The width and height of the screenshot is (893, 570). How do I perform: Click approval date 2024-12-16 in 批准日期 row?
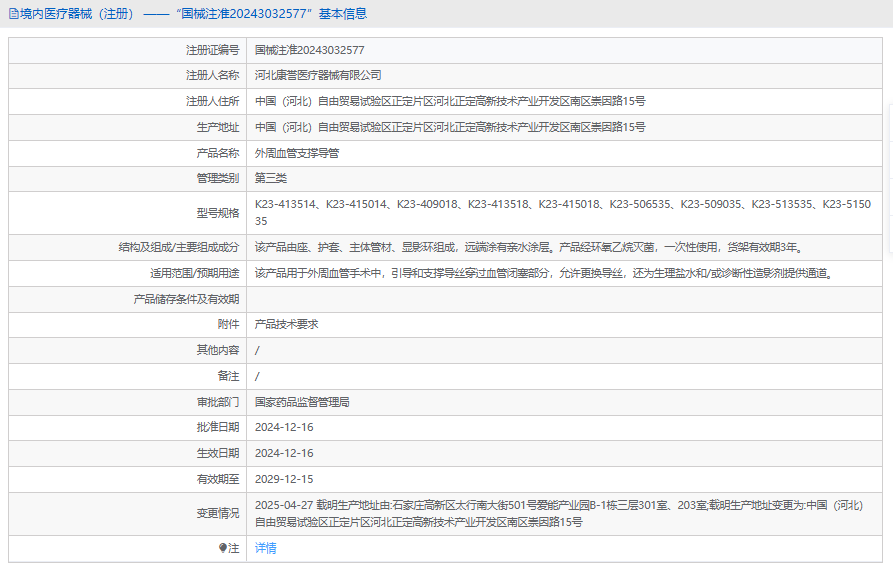click(x=284, y=427)
